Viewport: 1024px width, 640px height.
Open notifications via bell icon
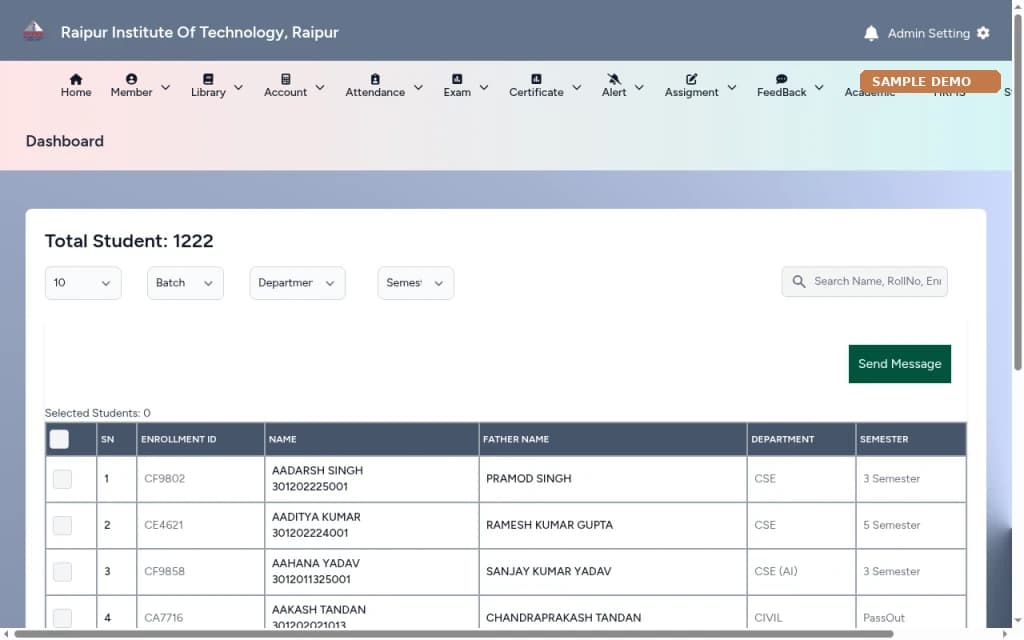[x=871, y=33]
